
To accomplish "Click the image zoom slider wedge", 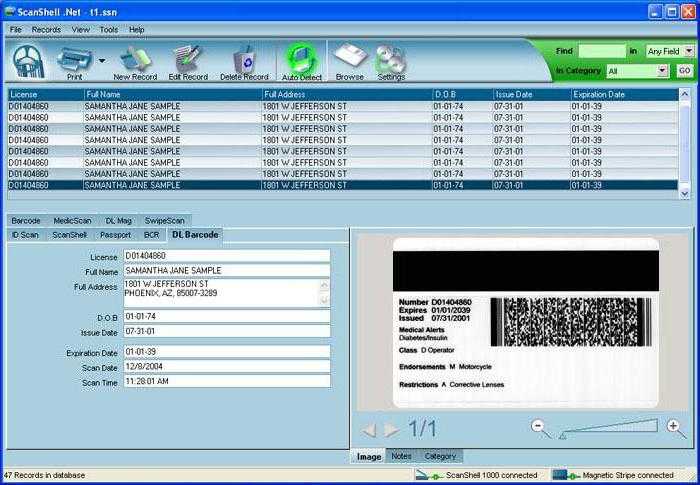I will point(608,428).
